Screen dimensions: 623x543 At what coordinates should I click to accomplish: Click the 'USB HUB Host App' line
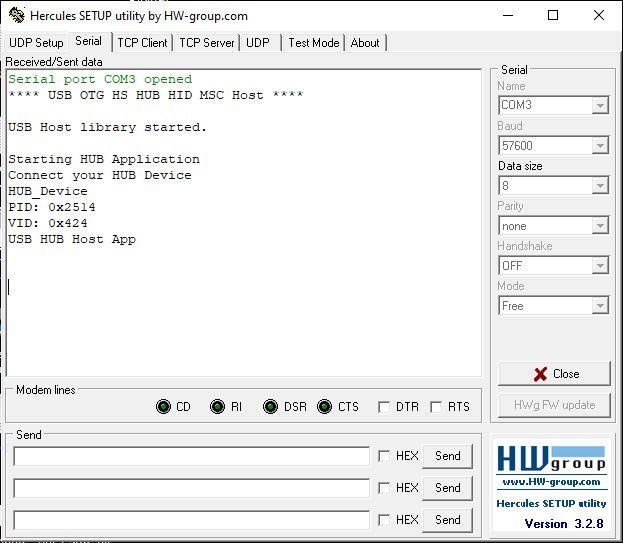(x=72, y=239)
